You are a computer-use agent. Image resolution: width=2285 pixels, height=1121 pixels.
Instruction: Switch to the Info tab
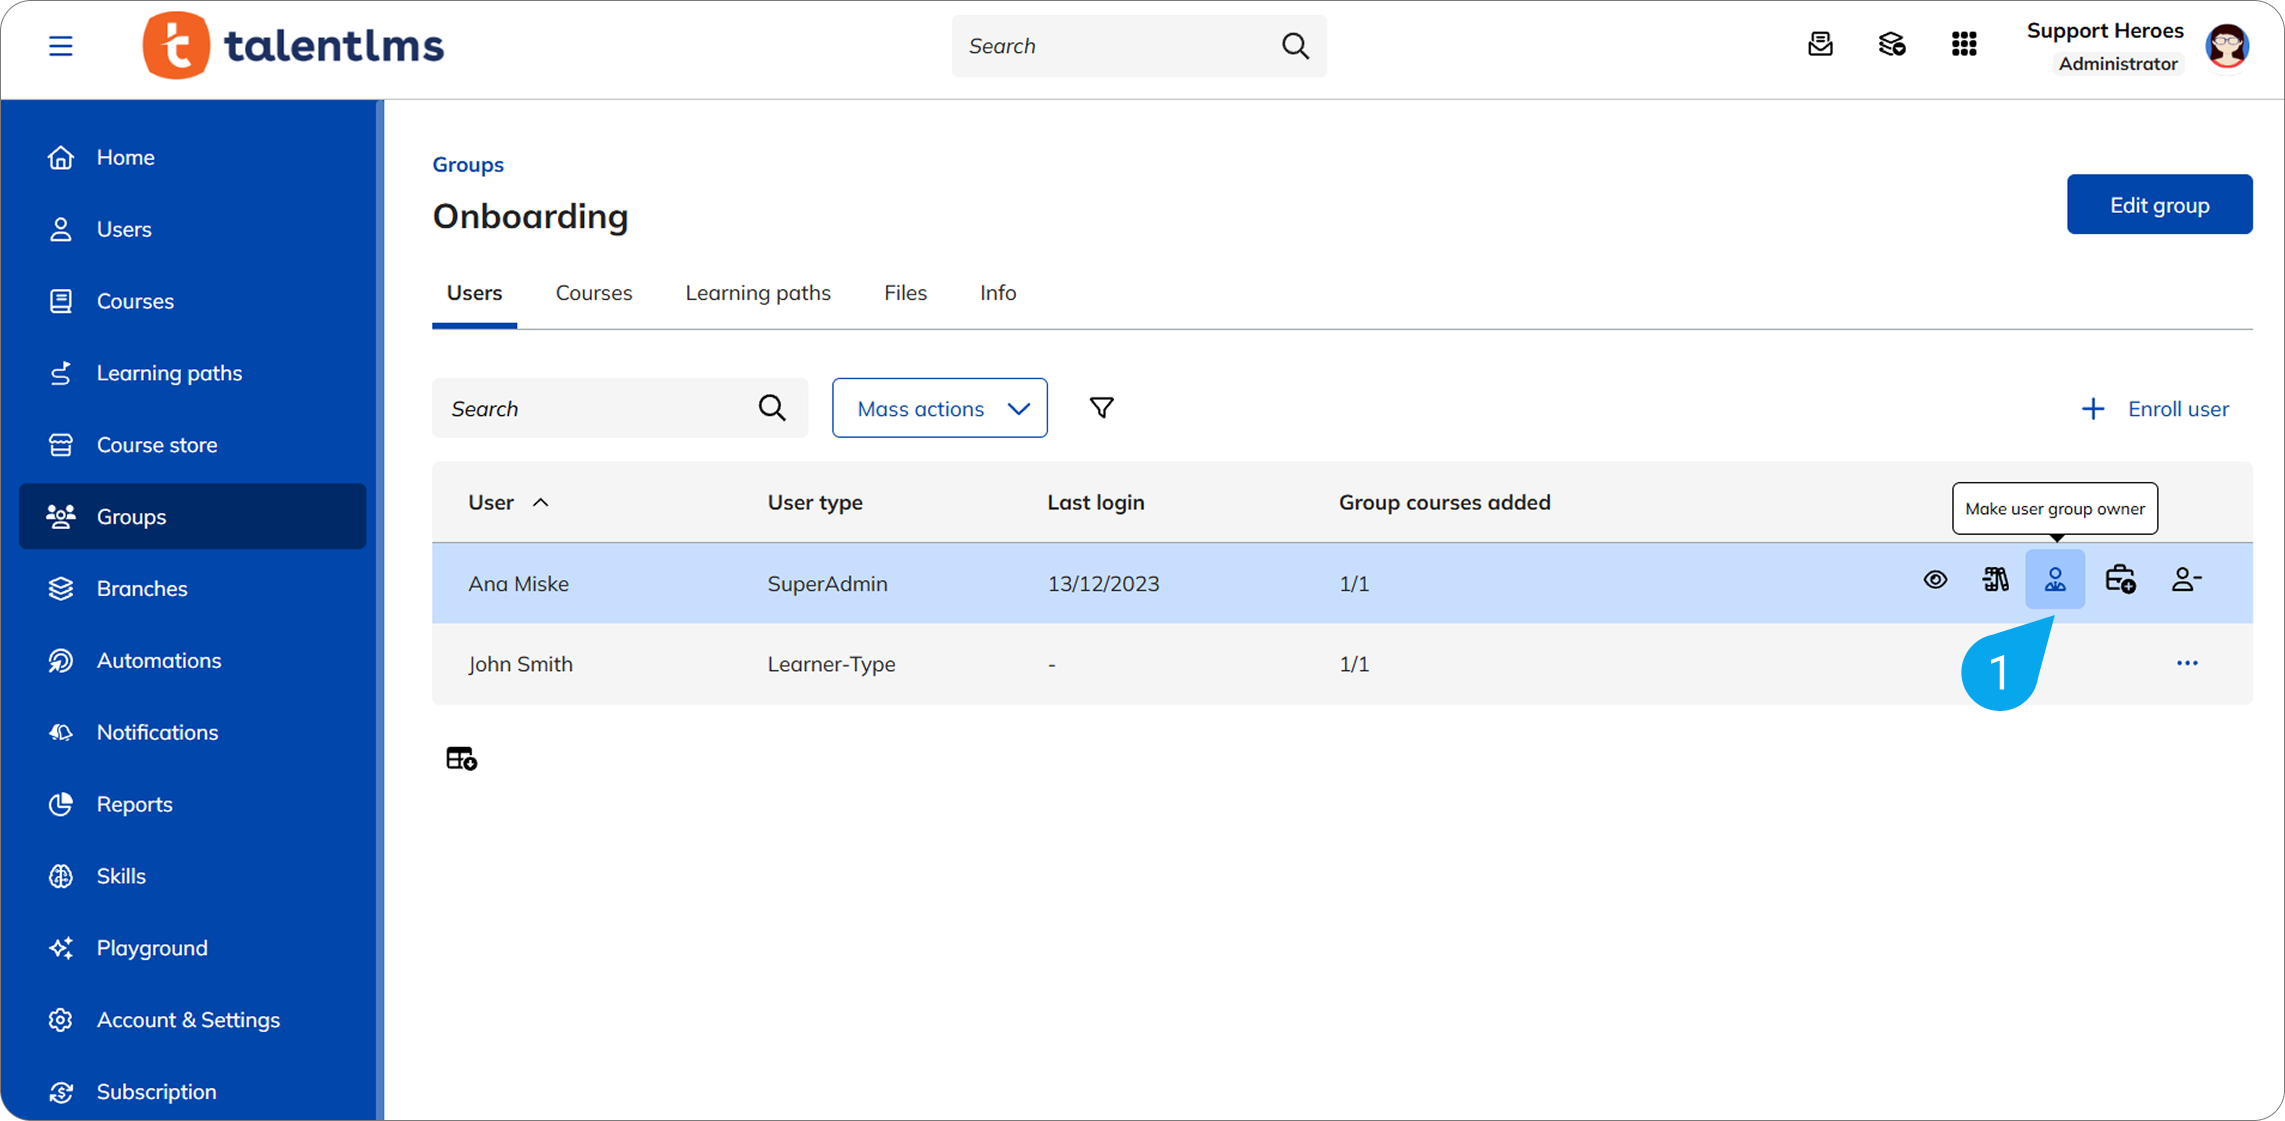coord(998,293)
